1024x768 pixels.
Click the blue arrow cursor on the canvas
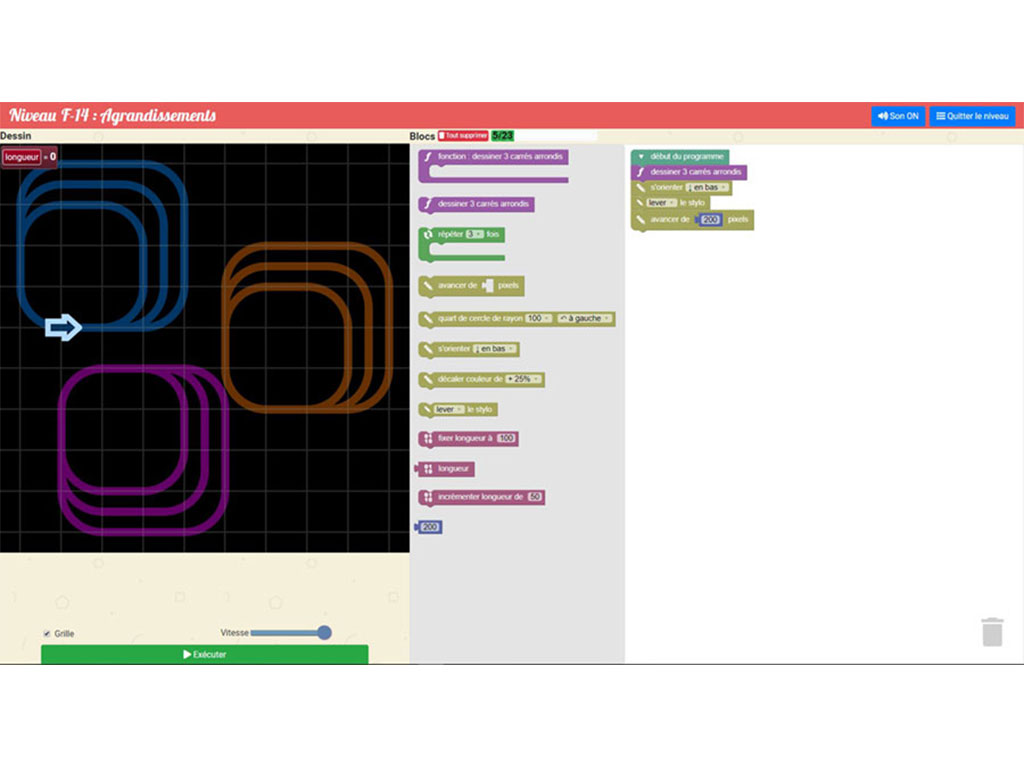63,327
